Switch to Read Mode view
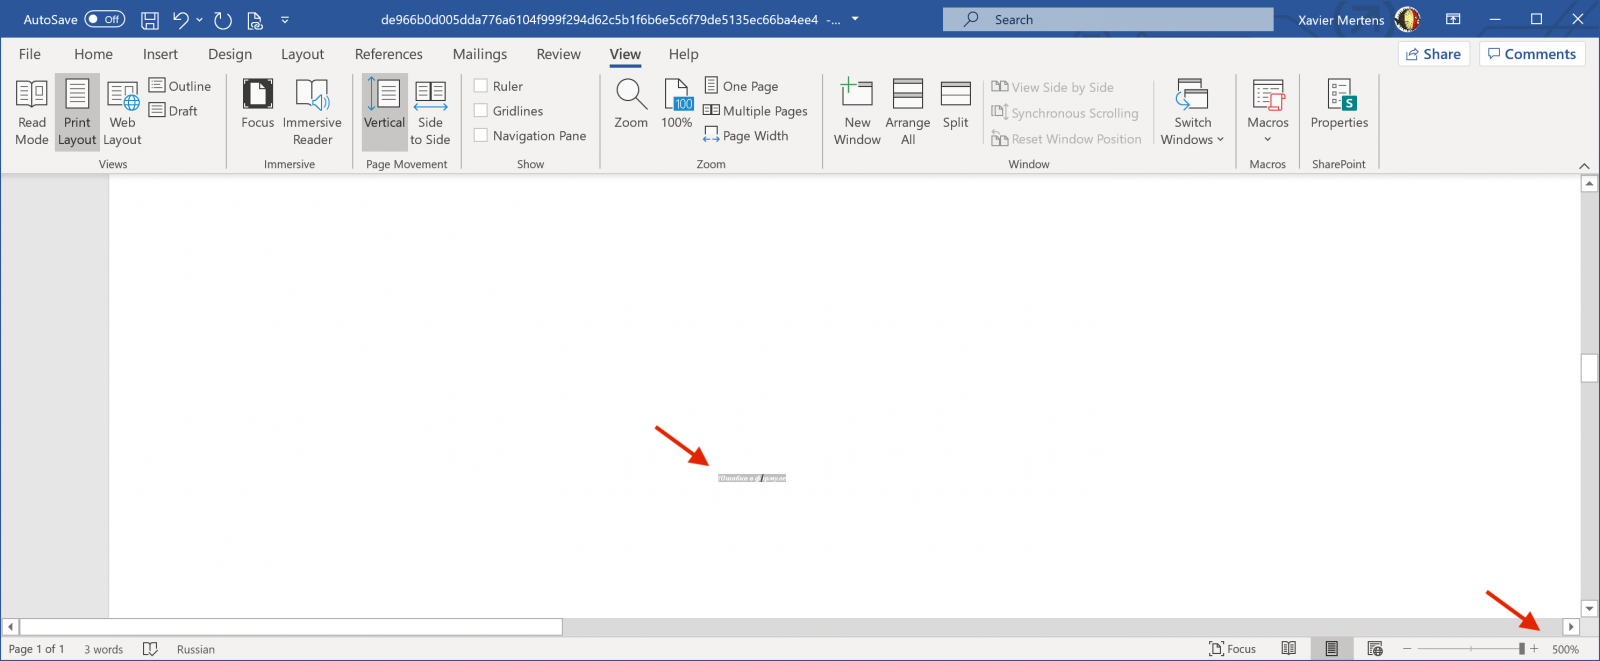The image size is (1600, 661). point(32,112)
